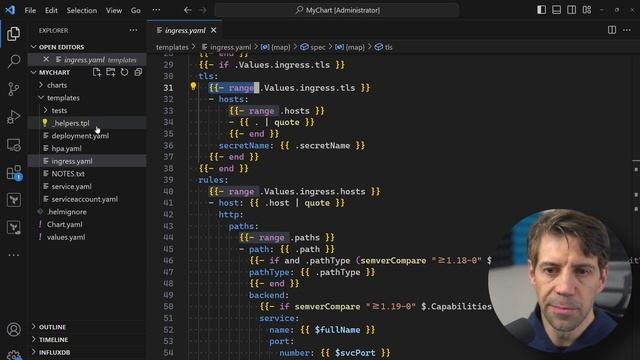640x360 pixels.
Task: Open Run and Debug view
Action: click(13, 117)
